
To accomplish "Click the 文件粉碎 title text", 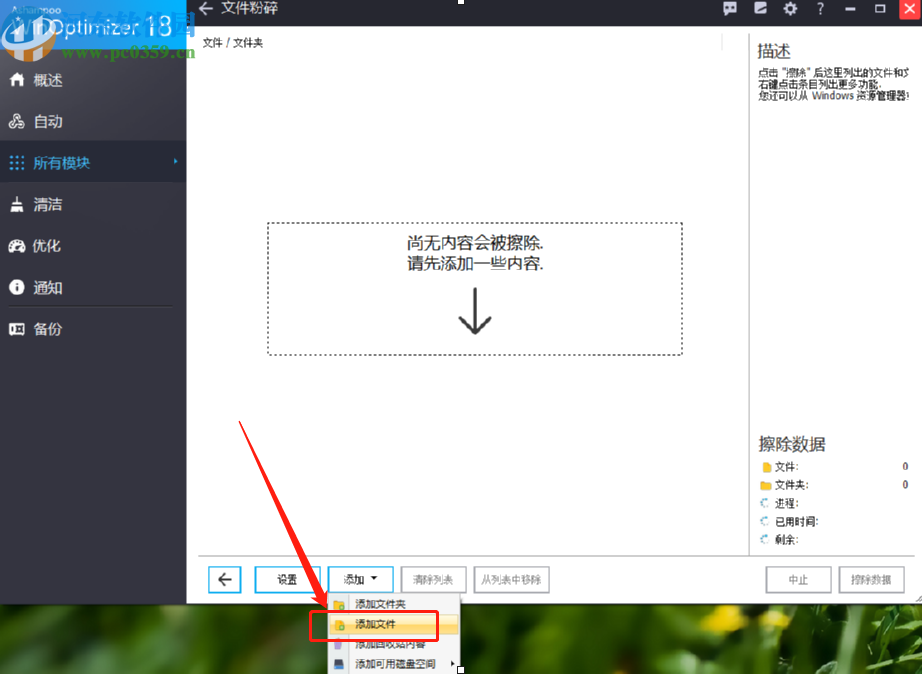I will click(249, 8).
